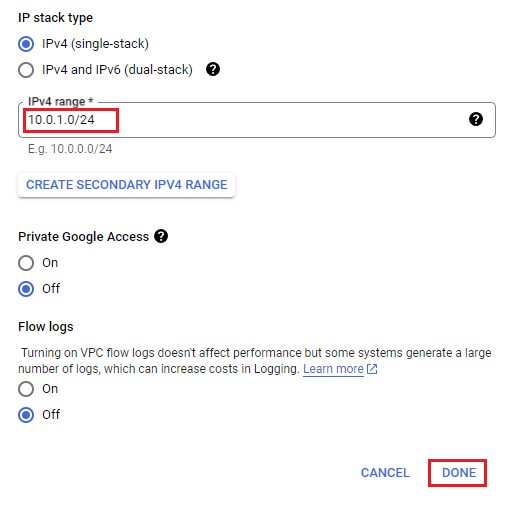The width and height of the screenshot is (525, 524).
Task: Click the IP stack type heading
Action: pos(56,18)
